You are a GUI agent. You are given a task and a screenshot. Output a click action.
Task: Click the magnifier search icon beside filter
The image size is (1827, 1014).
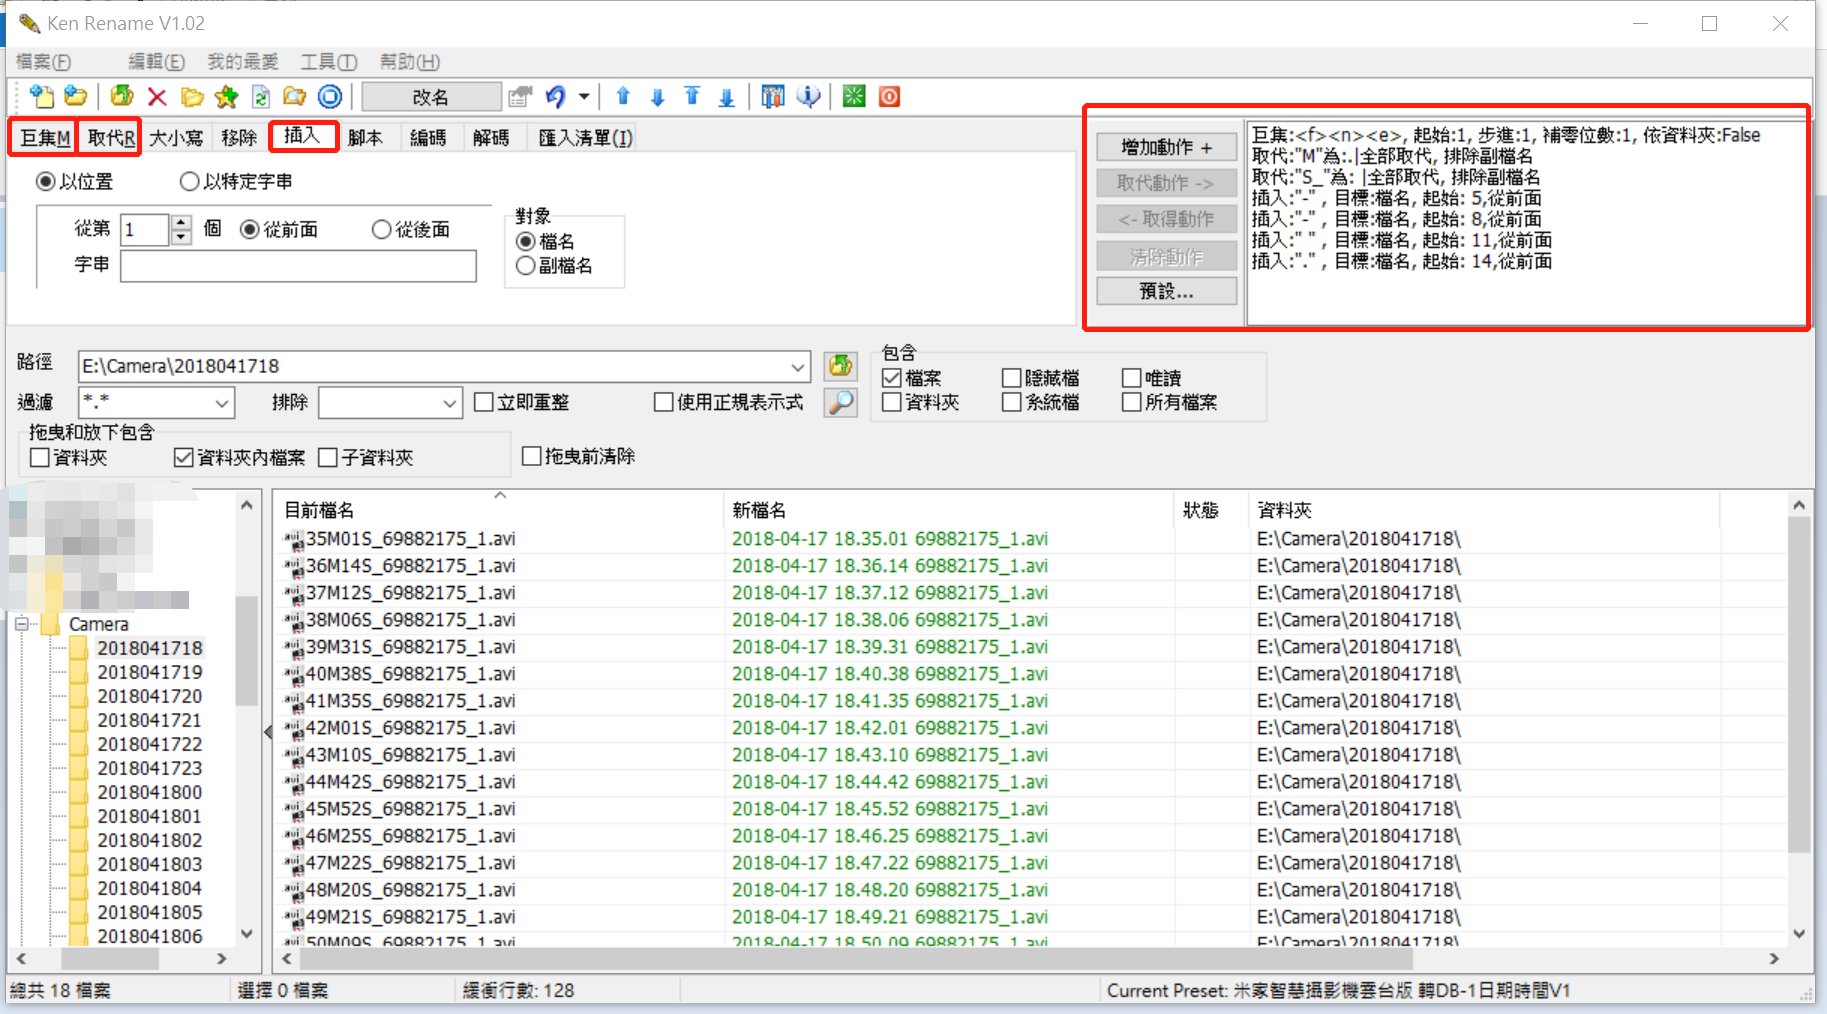coord(841,402)
